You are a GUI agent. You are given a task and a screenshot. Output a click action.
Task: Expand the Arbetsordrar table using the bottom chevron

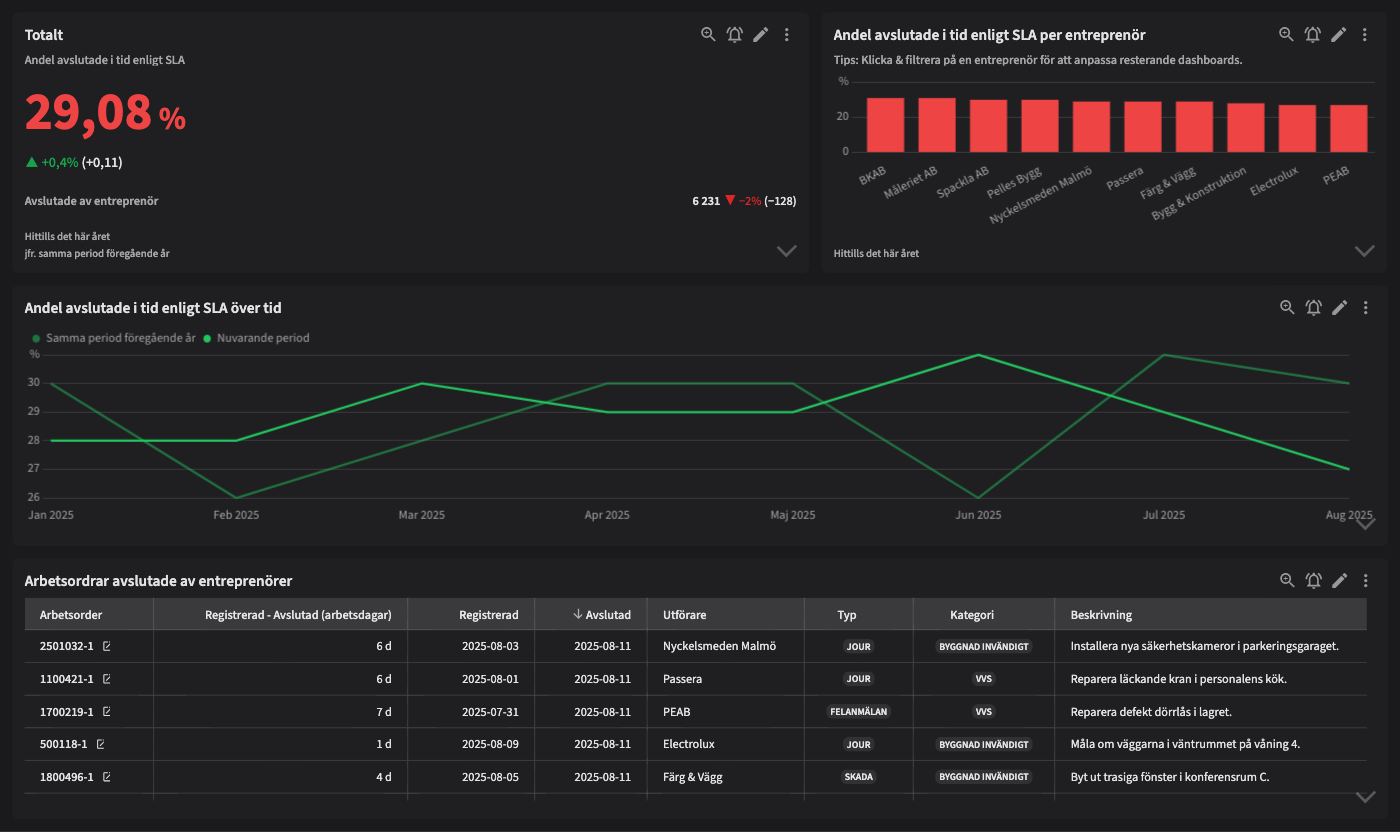pyautogui.click(x=1364, y=796)
